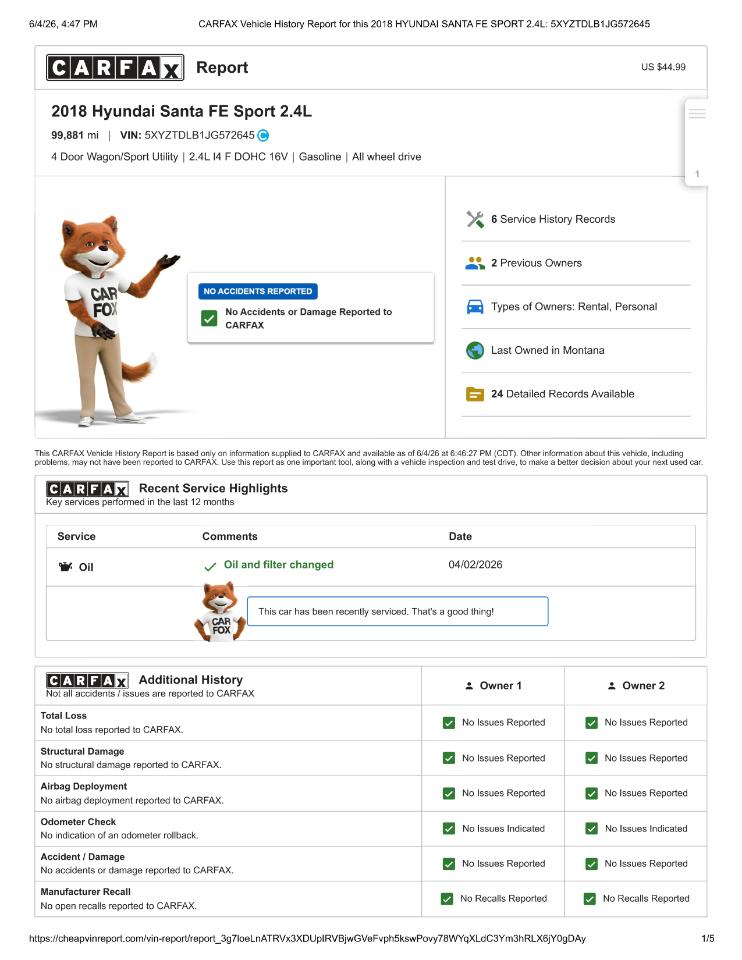Click the 2018 Hyundai Santa FE Sport title
Viewport: 742px width, 960px height.
pos(181,111)
